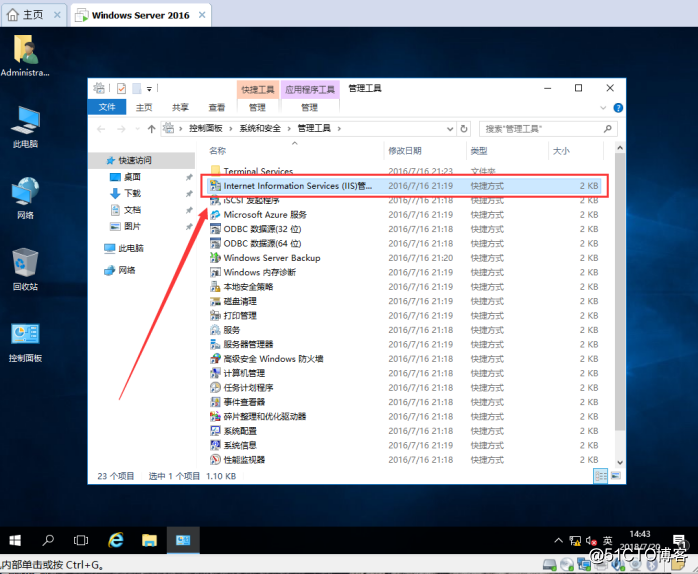Open 计算机管理 shortcut icon

(x=215, y=373)
